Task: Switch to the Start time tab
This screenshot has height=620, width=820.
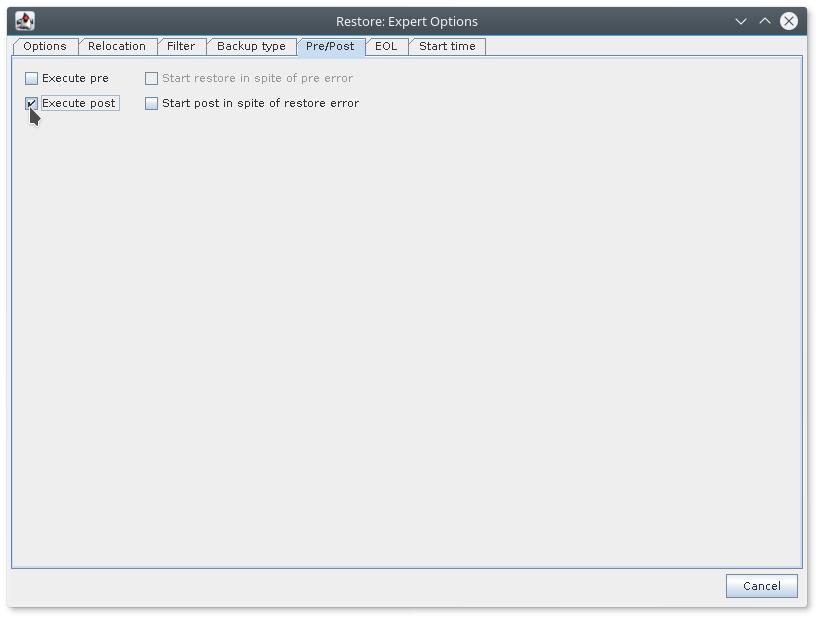Action: 447,46
